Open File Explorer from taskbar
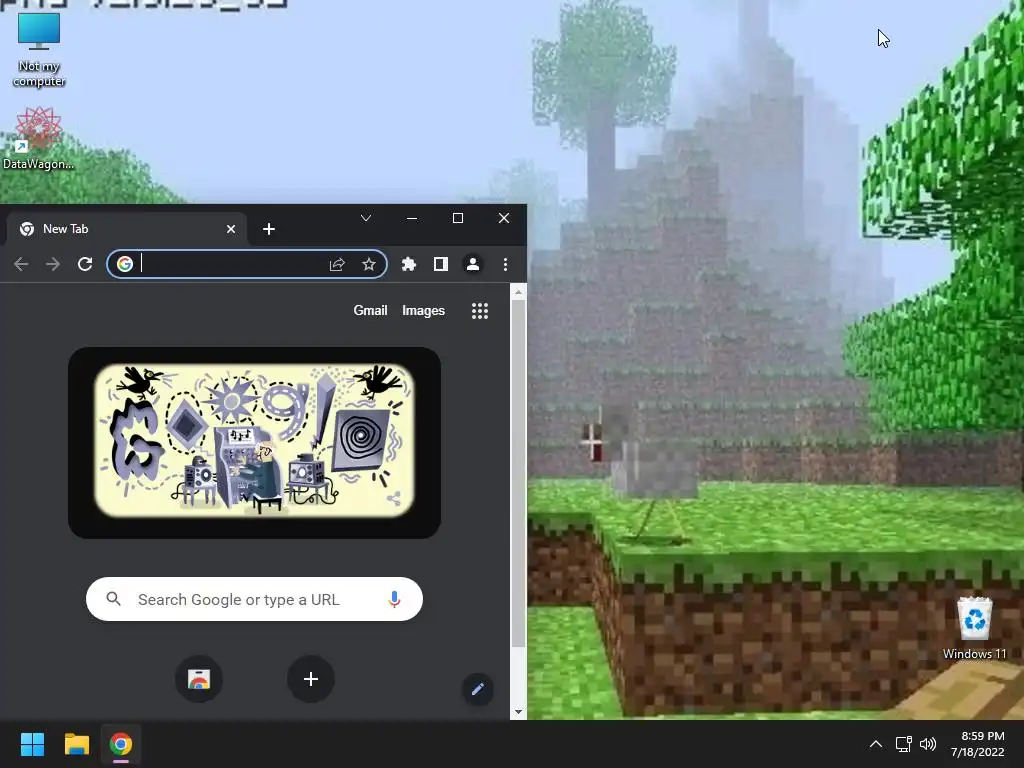1024x768 pixels. [x=76, y=744]
